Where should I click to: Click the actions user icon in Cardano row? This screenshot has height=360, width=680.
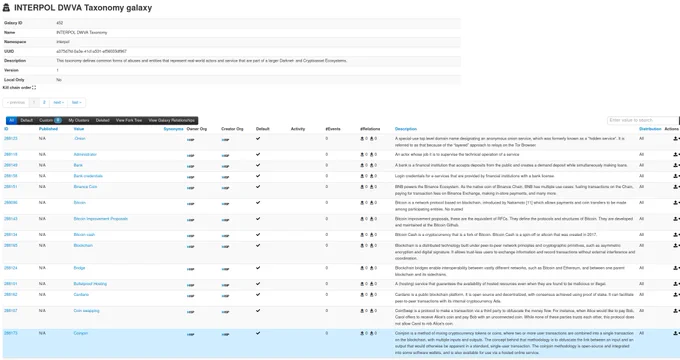pos(675,295)
